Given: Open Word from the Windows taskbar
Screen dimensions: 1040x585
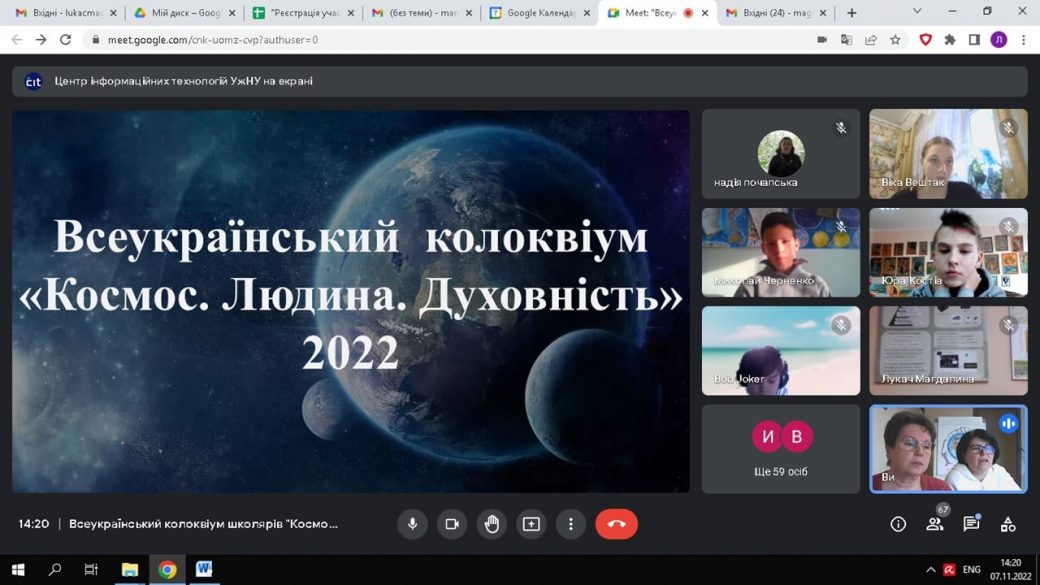Looking at the screenshot, I should coord(204,569).
